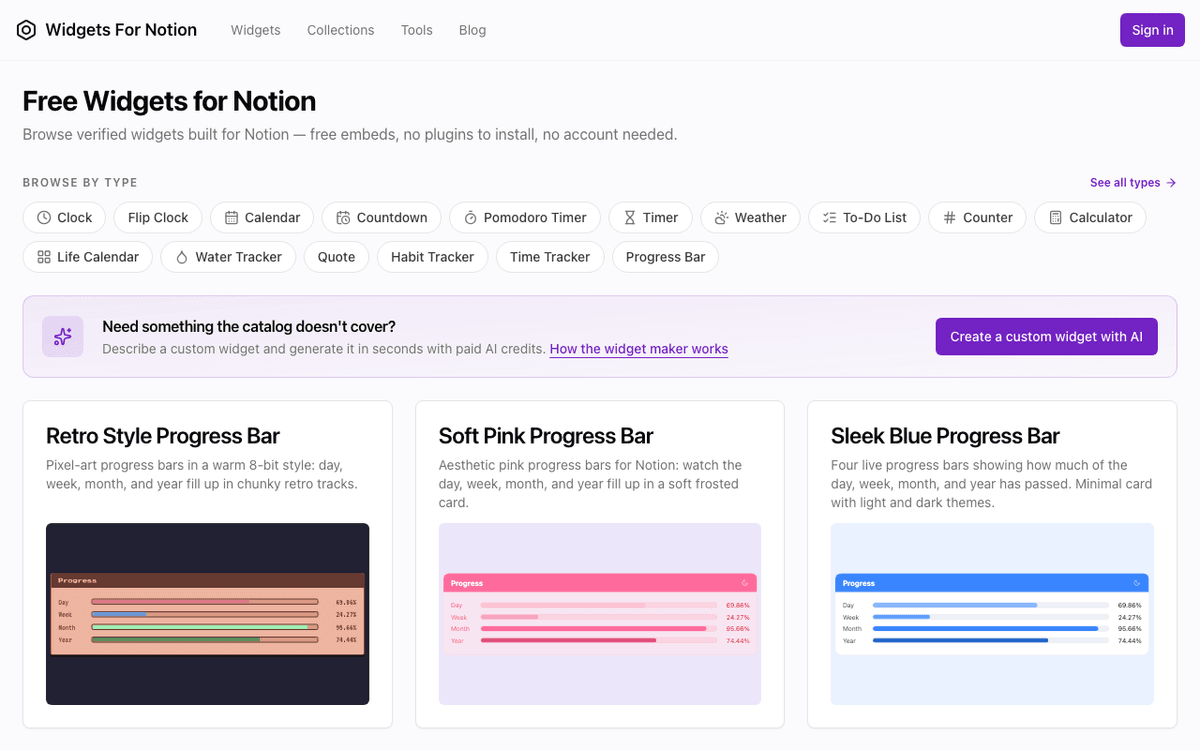Choose the Weather type chip
This screenshot has height=750, width=1200.
(751, 218)
